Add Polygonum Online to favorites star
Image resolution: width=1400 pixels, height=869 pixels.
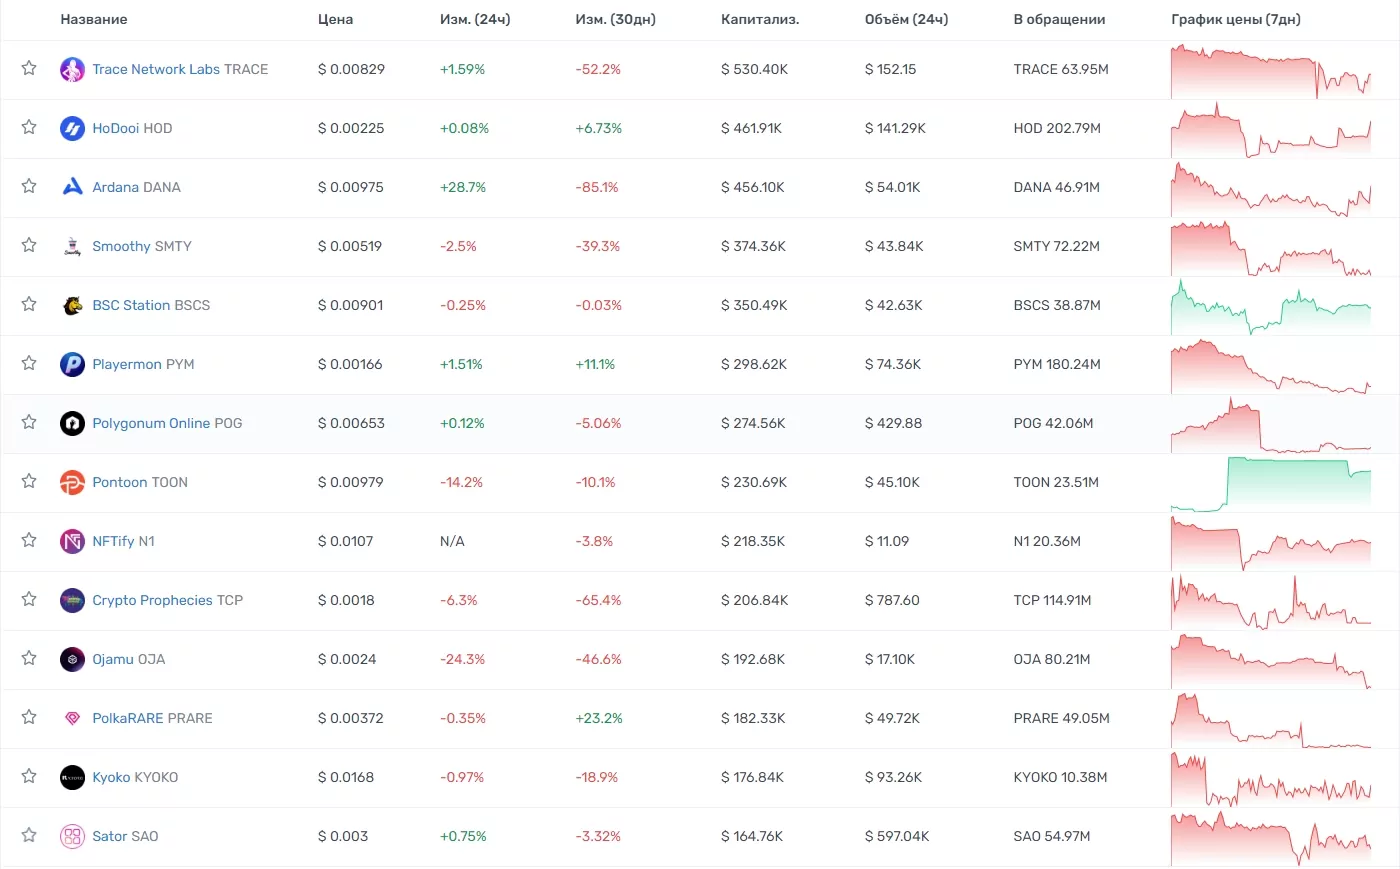pyautogui.click(x=29, y=422)
